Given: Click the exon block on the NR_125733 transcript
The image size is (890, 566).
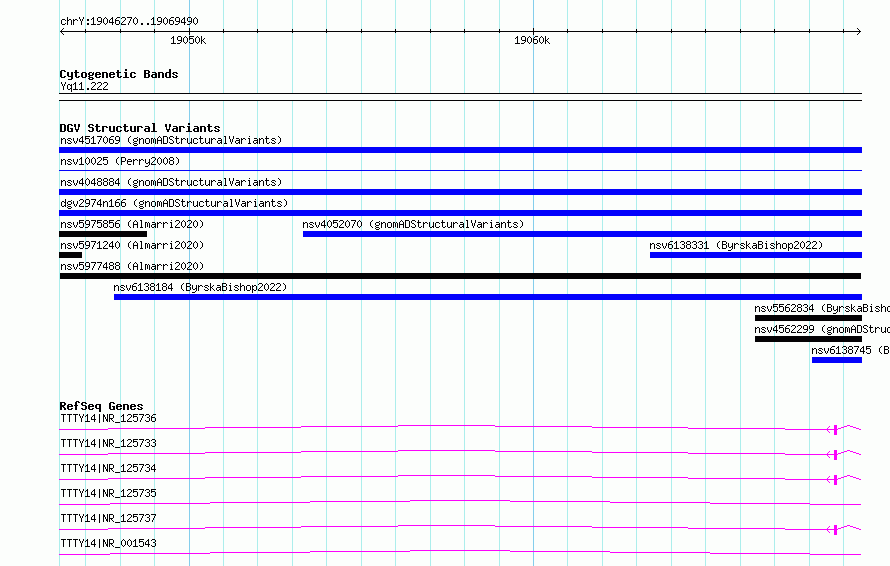Looking at the screenshot, I should pos(836,455).
